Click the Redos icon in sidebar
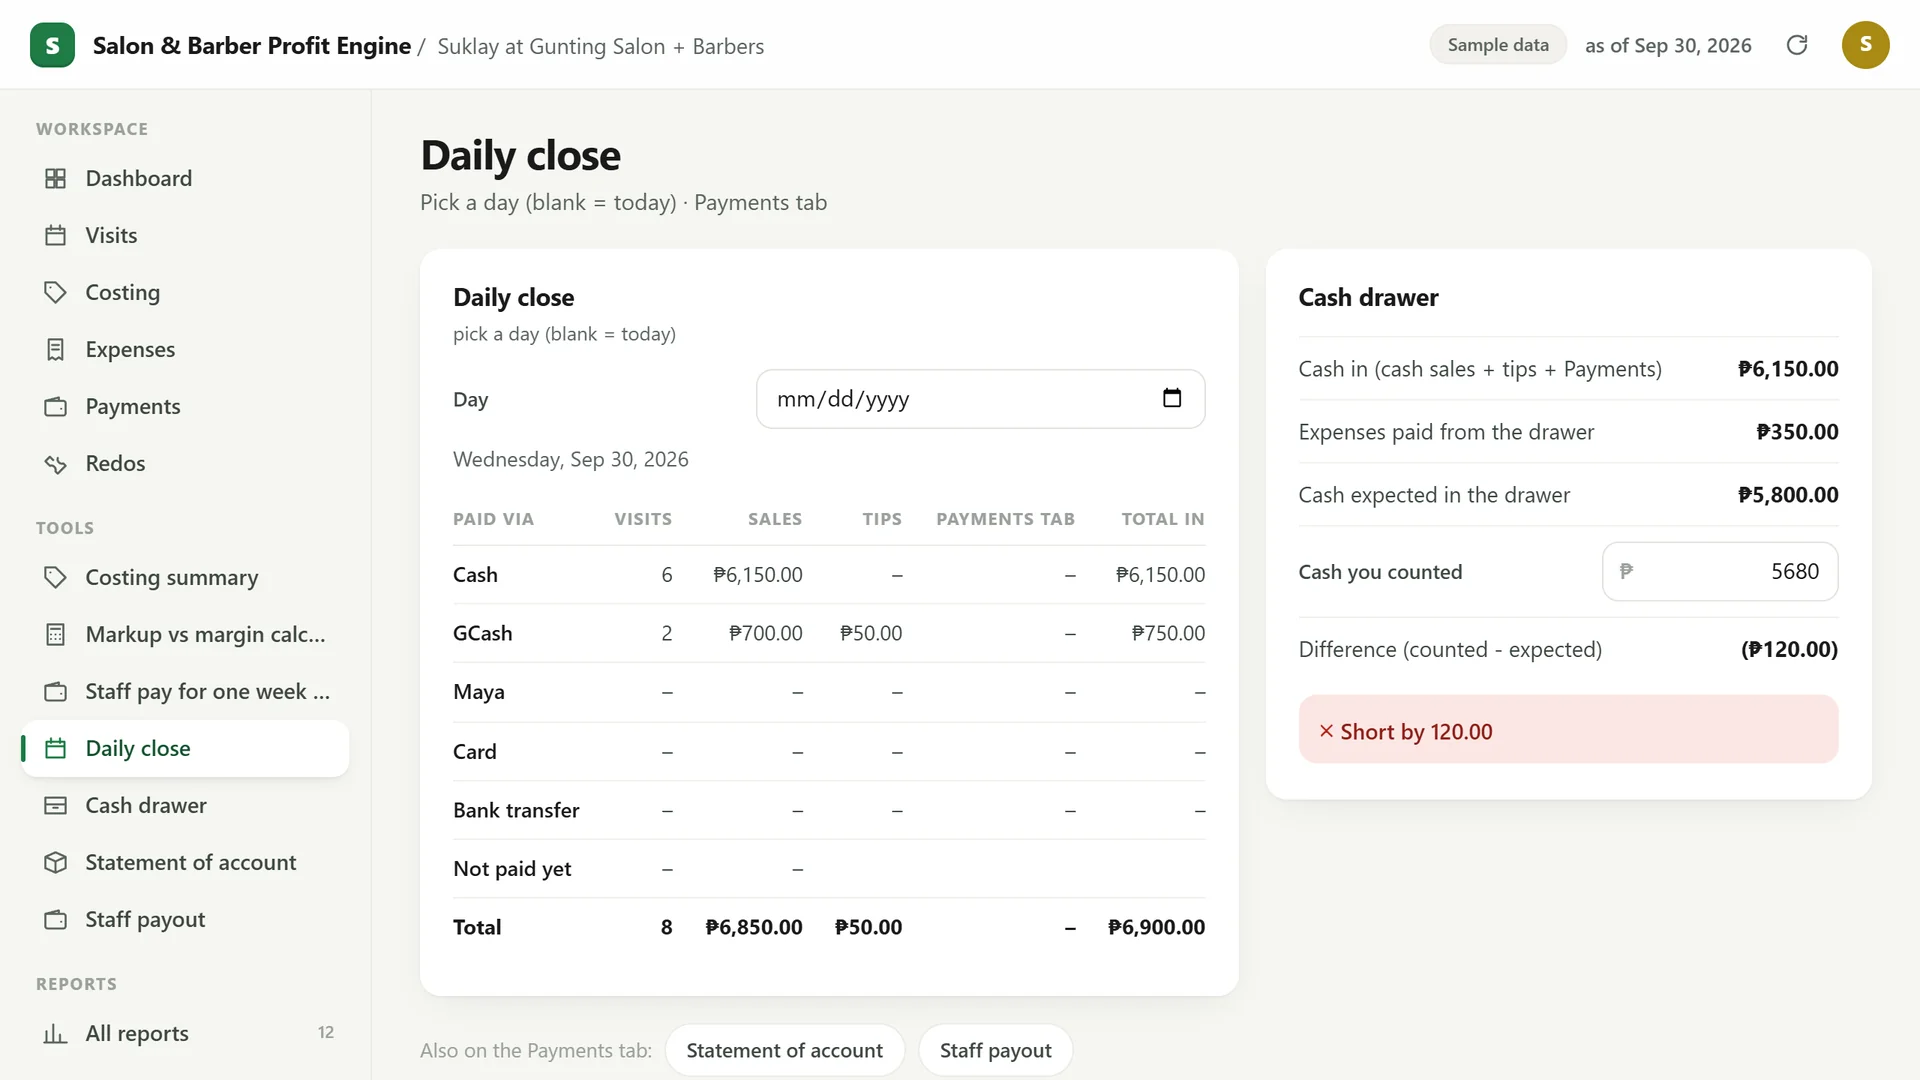 pos(56,463)
